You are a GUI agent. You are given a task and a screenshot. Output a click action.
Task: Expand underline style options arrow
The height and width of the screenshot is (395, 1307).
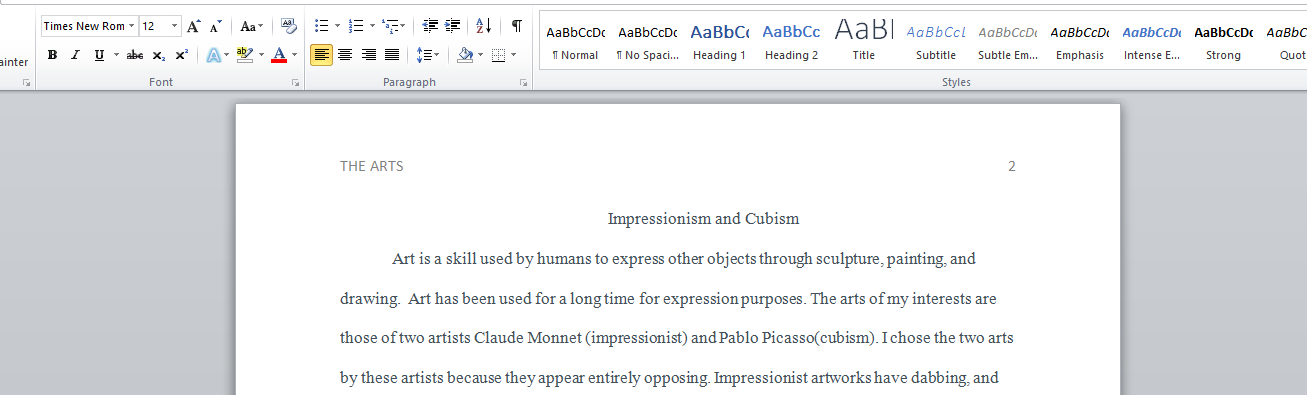tap(116, 55)
